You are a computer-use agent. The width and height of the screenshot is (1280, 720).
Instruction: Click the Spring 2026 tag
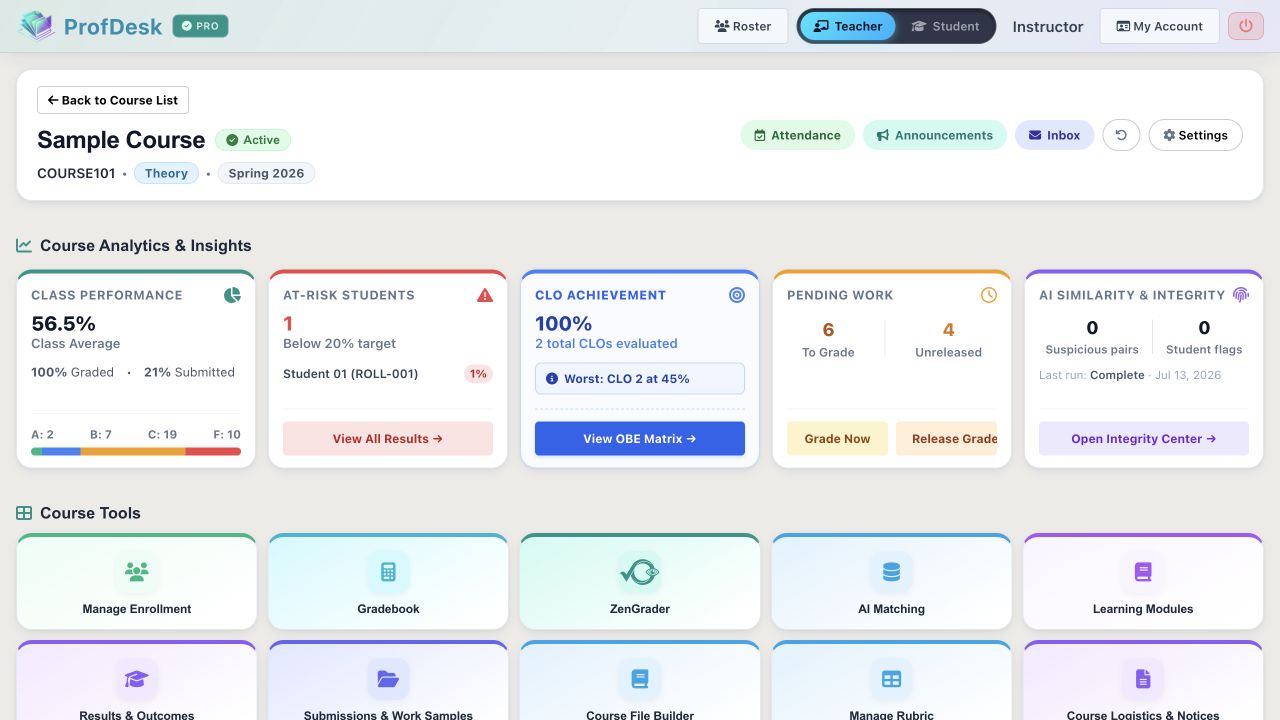tap(266, 173)
